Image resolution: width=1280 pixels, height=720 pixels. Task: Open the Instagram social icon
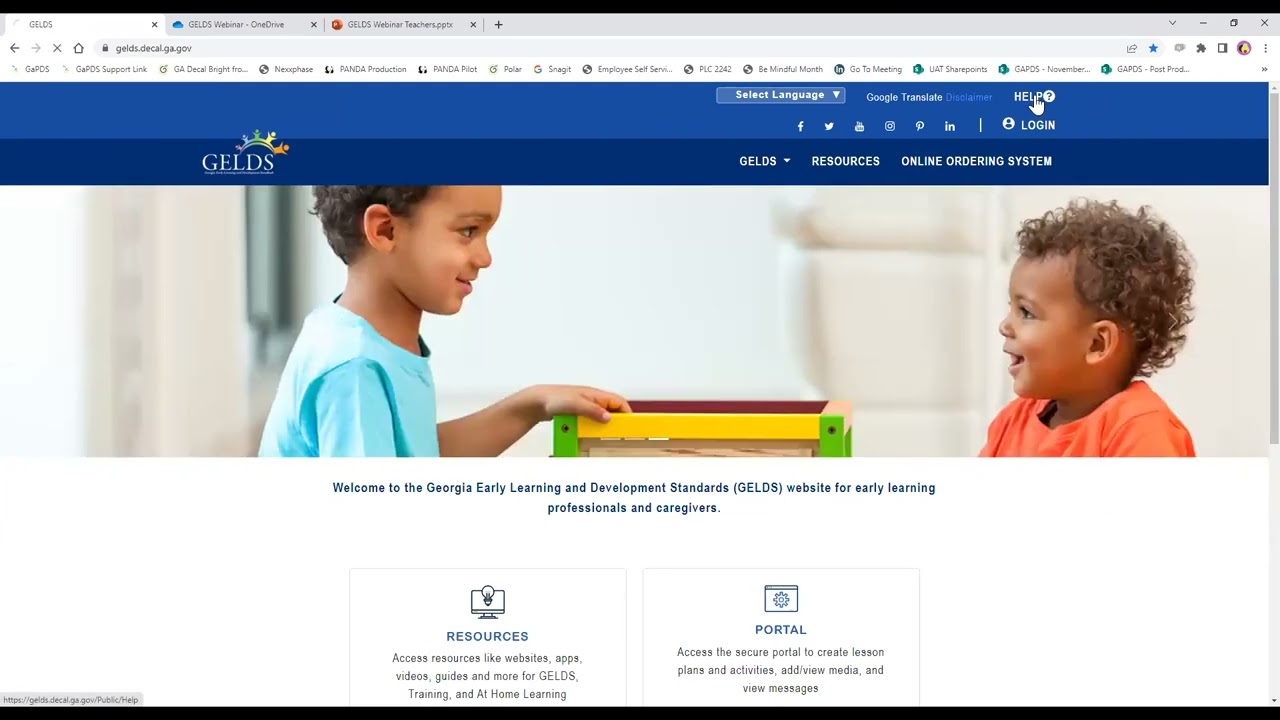pyautogui.click(x=890, y=126)
